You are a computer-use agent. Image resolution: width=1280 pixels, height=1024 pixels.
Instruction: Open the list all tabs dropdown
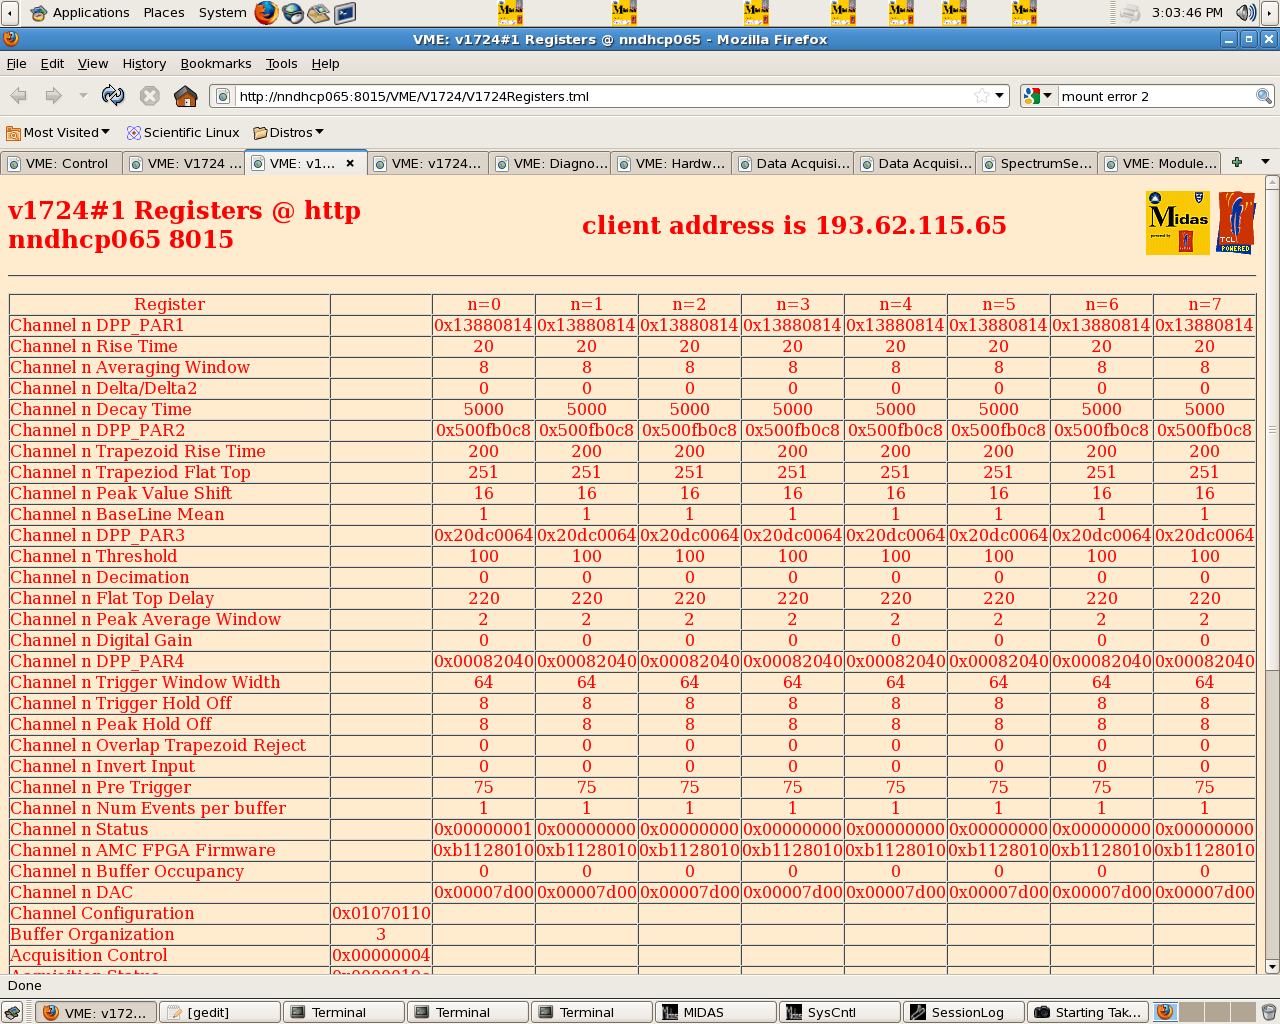click(1265, 162)
